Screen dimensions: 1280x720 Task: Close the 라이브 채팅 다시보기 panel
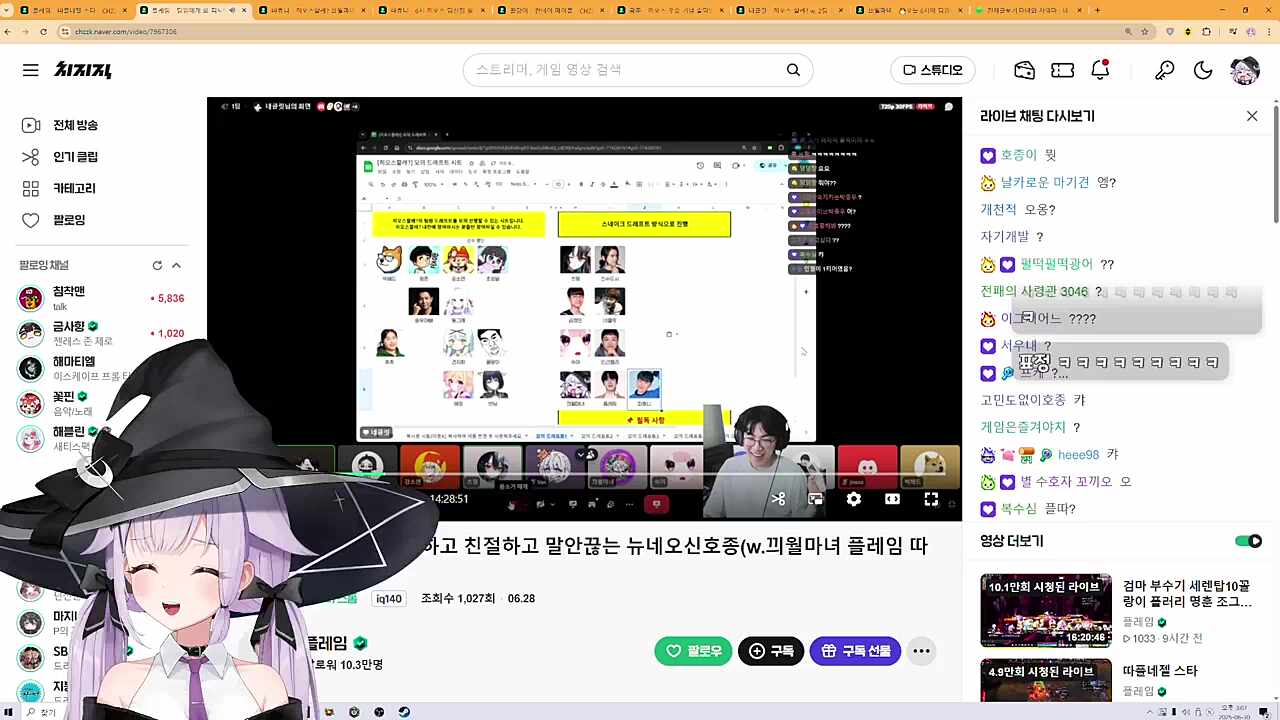pyautogui.click(x=1252, y=116)
